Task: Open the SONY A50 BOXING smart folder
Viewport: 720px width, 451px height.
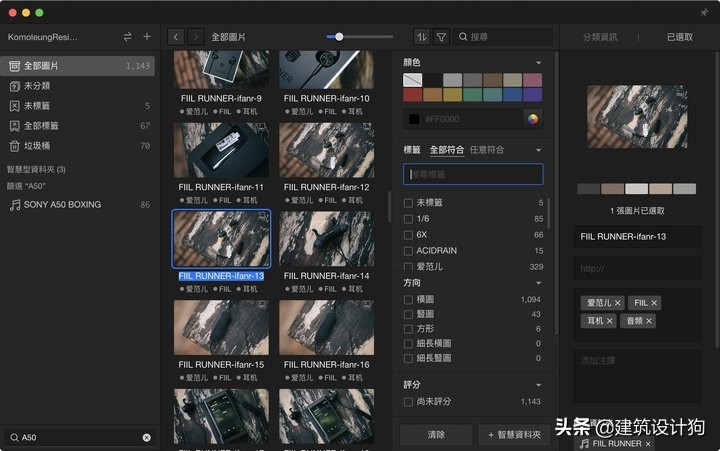Action: 77,205
